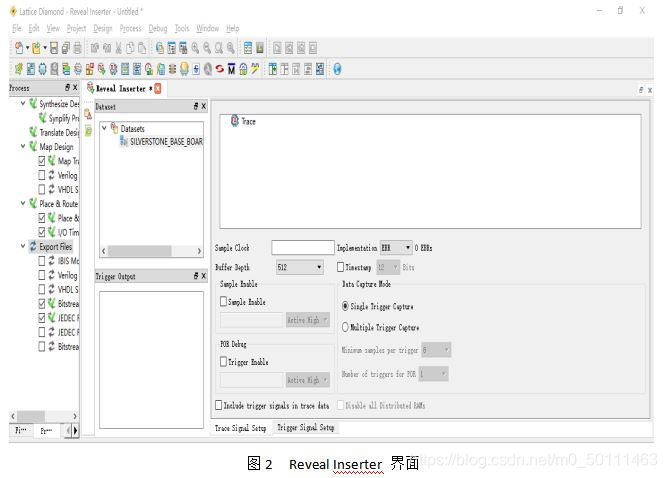This screenshot has width=667, height=478.
Task: Click the Trace node icon
Action: (x=234, y=121)
